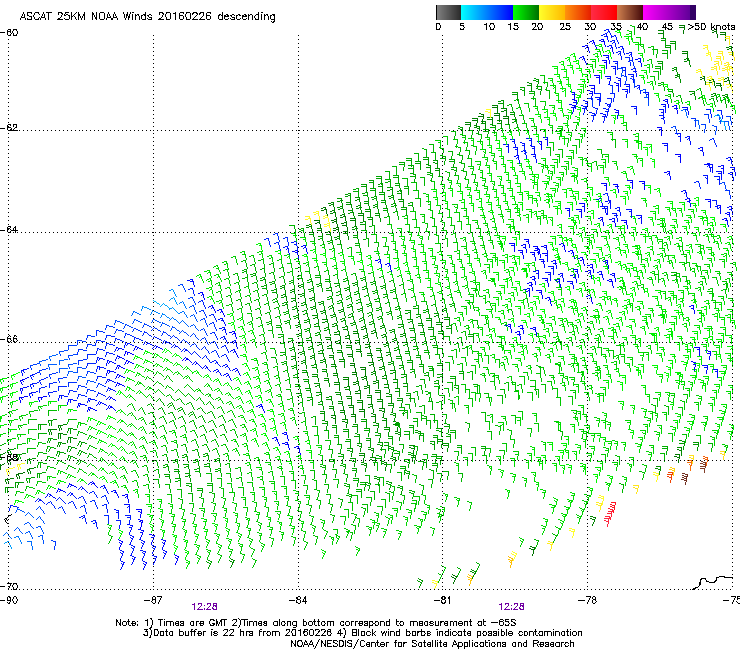Click the black coastline near -75 longitude
The height and width of the screenshot is (650, 740).
click(713, 582)
